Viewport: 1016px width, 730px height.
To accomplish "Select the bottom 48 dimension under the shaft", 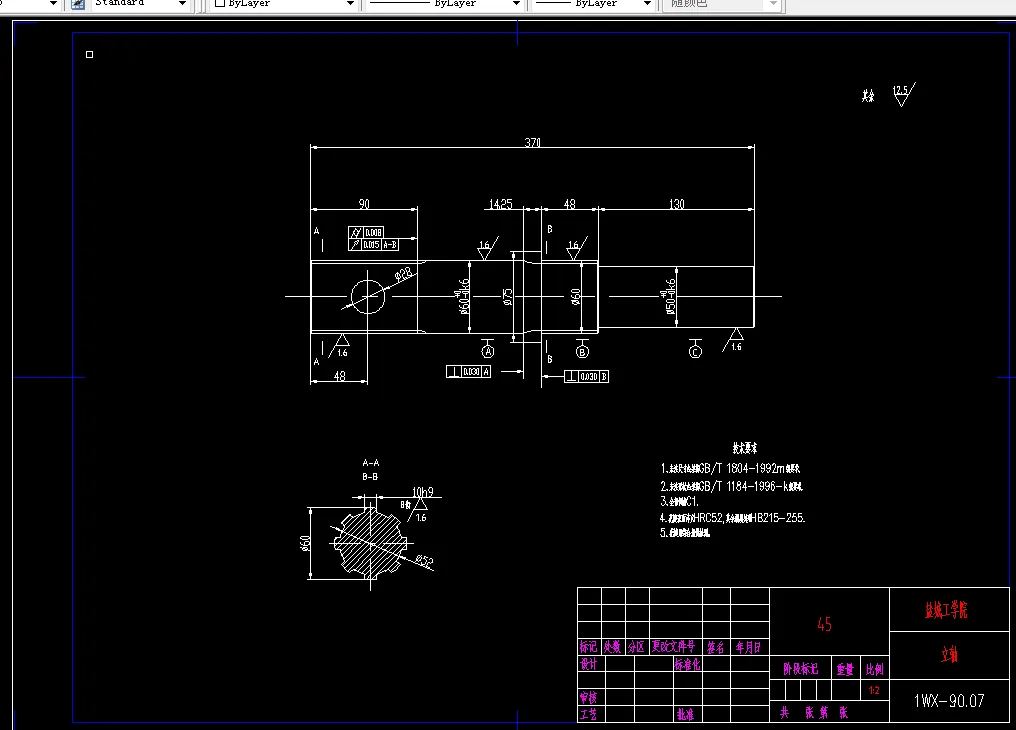I will coord(340,376).
